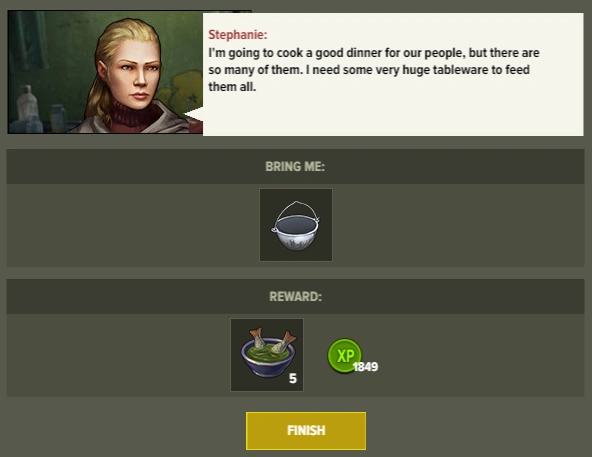Click empty area in Bring Me panel
This screenshot has height=457, width=592.
453,225
